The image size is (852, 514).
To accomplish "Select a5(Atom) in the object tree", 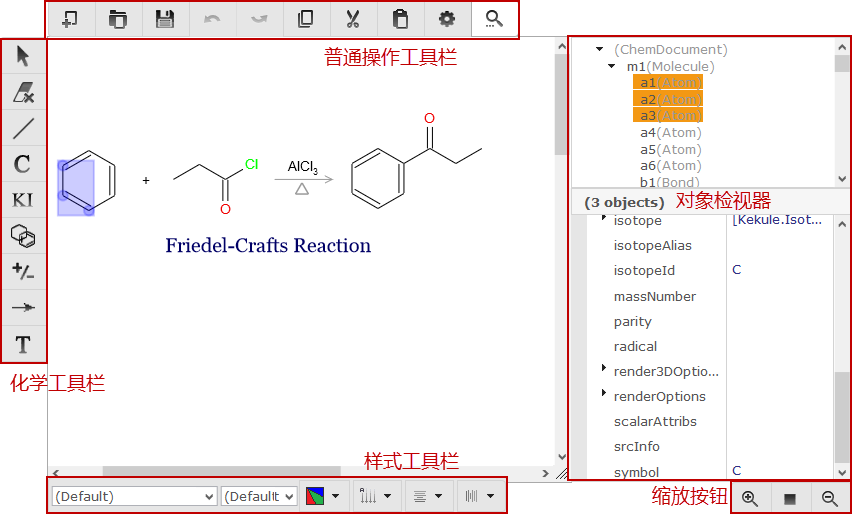I will pyautogui.click(x=671, y=149).
